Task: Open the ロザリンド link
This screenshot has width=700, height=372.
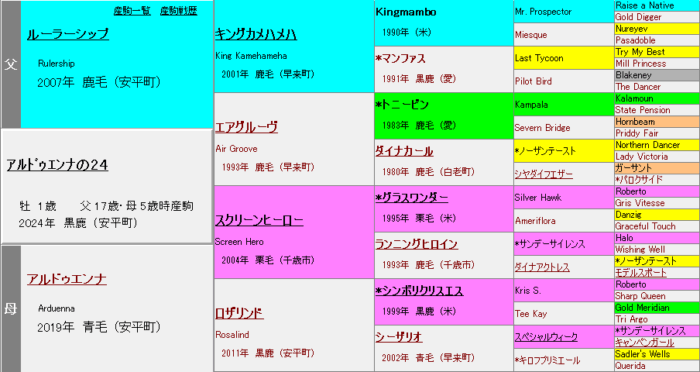Action: pyautogui.click(x=239, y=313)
